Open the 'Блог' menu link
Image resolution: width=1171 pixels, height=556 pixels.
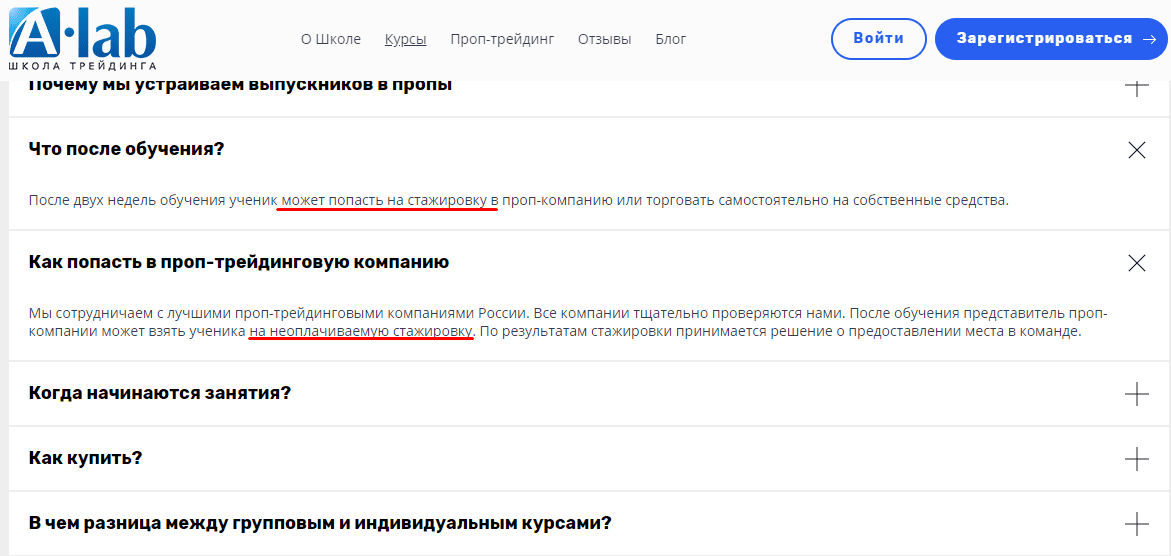pyautogui.click(x=670, y=40)
